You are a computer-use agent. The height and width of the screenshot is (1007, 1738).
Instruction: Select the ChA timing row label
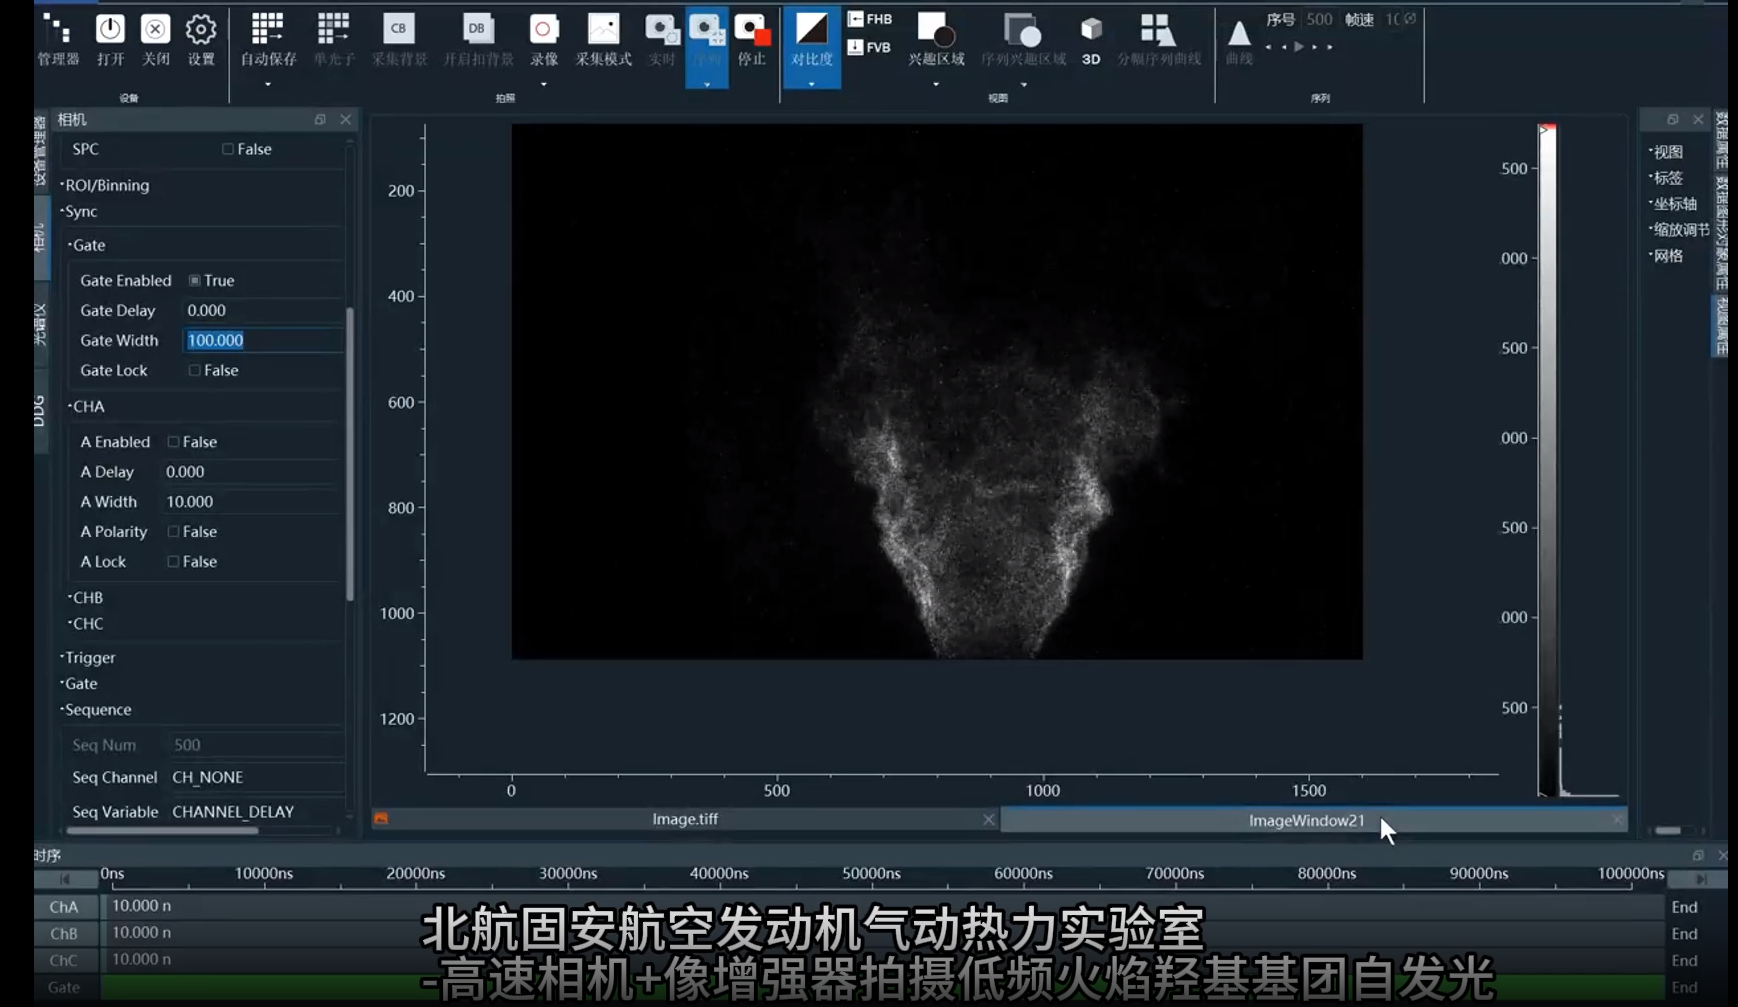click(64, 907)
